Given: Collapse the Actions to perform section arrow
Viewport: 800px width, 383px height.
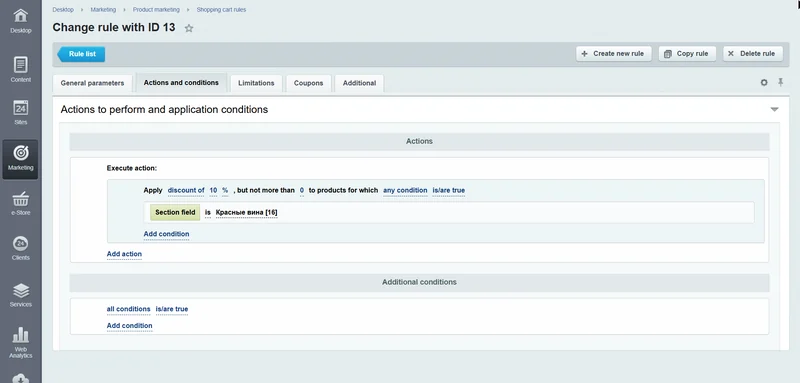Looking at the screenshot, I should (774, 110).
